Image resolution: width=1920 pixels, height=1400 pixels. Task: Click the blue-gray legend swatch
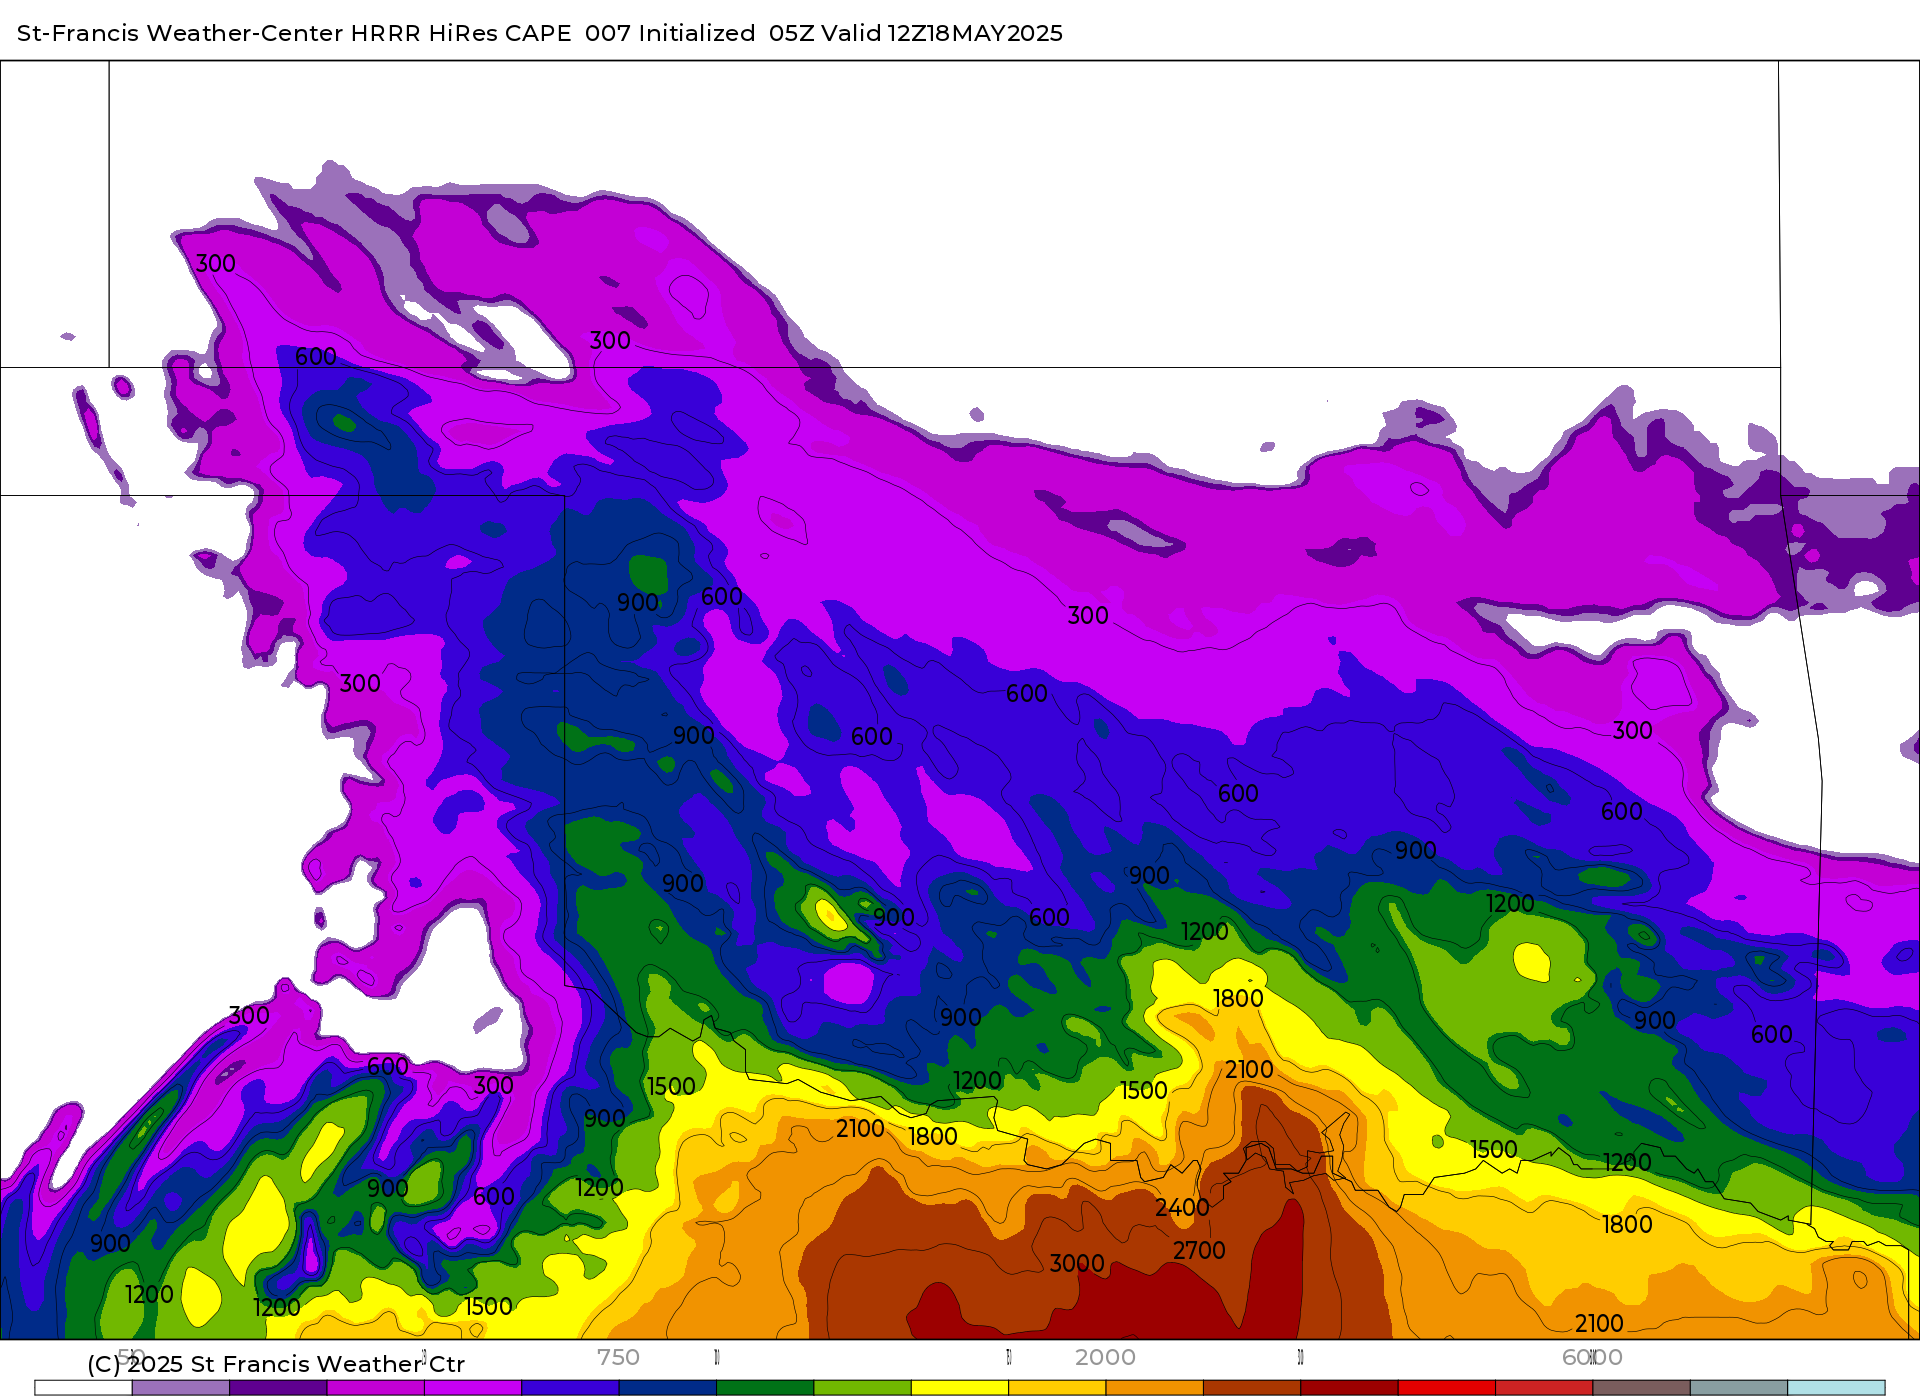coord(1739,1388)
